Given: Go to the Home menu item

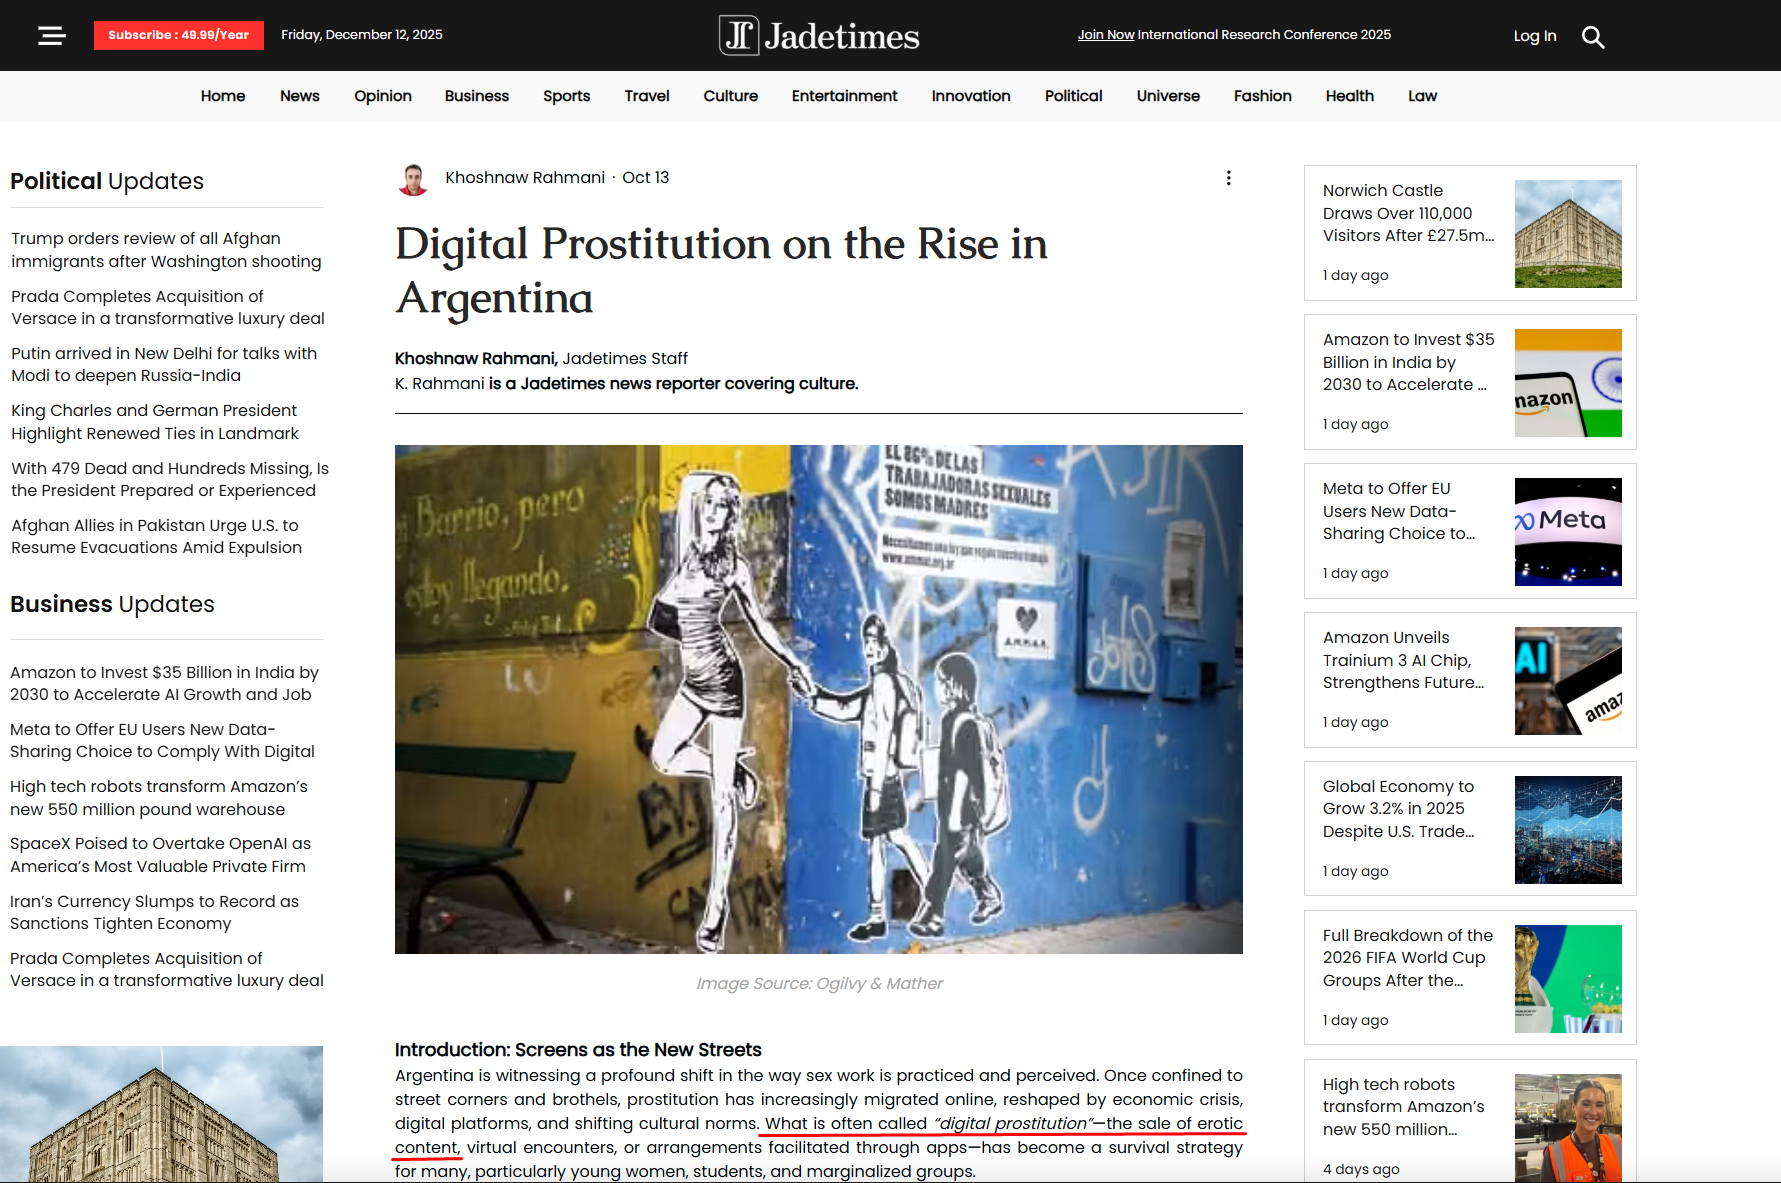Looking at the screenshot, I should [x=223, y=96].
